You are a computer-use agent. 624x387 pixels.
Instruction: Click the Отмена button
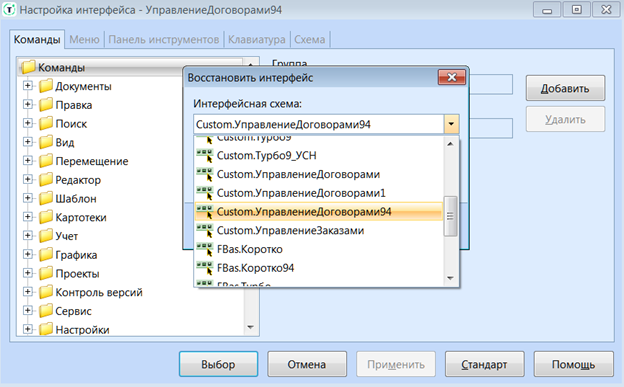coord(307,364)
